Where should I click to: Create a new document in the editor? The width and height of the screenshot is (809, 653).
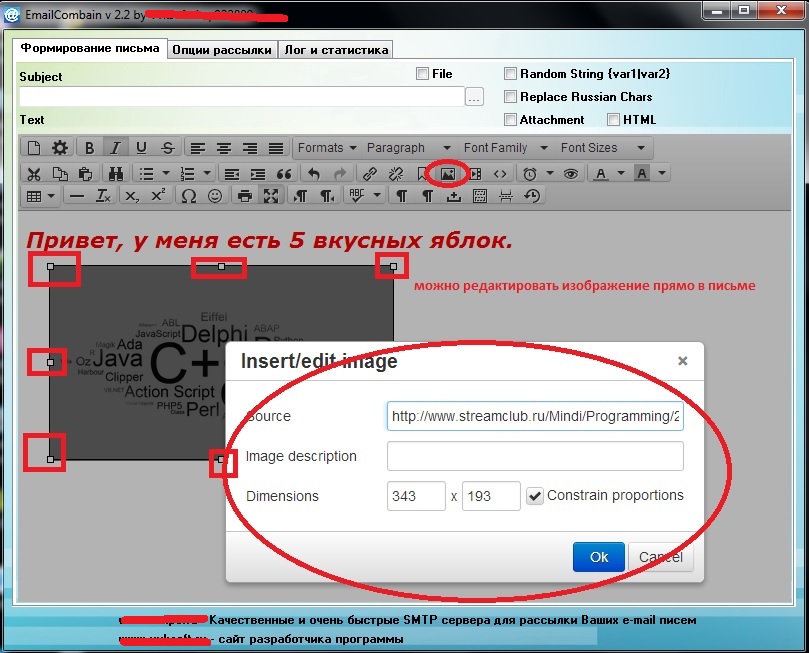pos(34,148)
